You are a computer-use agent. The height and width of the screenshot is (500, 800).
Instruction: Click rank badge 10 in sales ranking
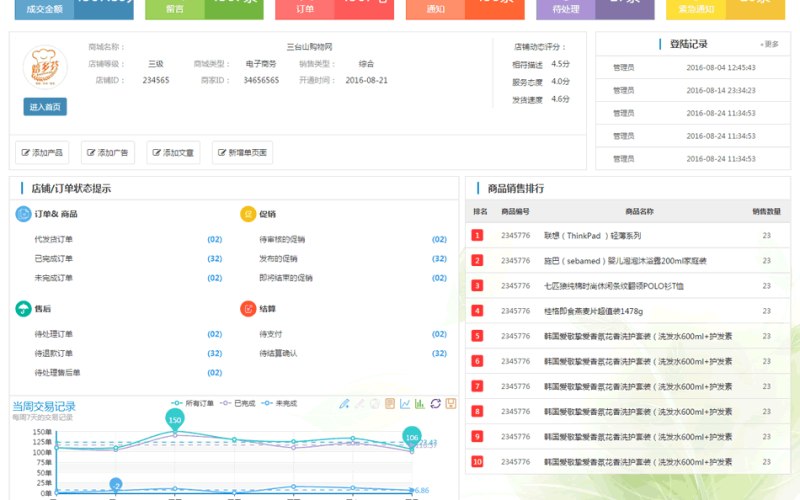point(477,462)
